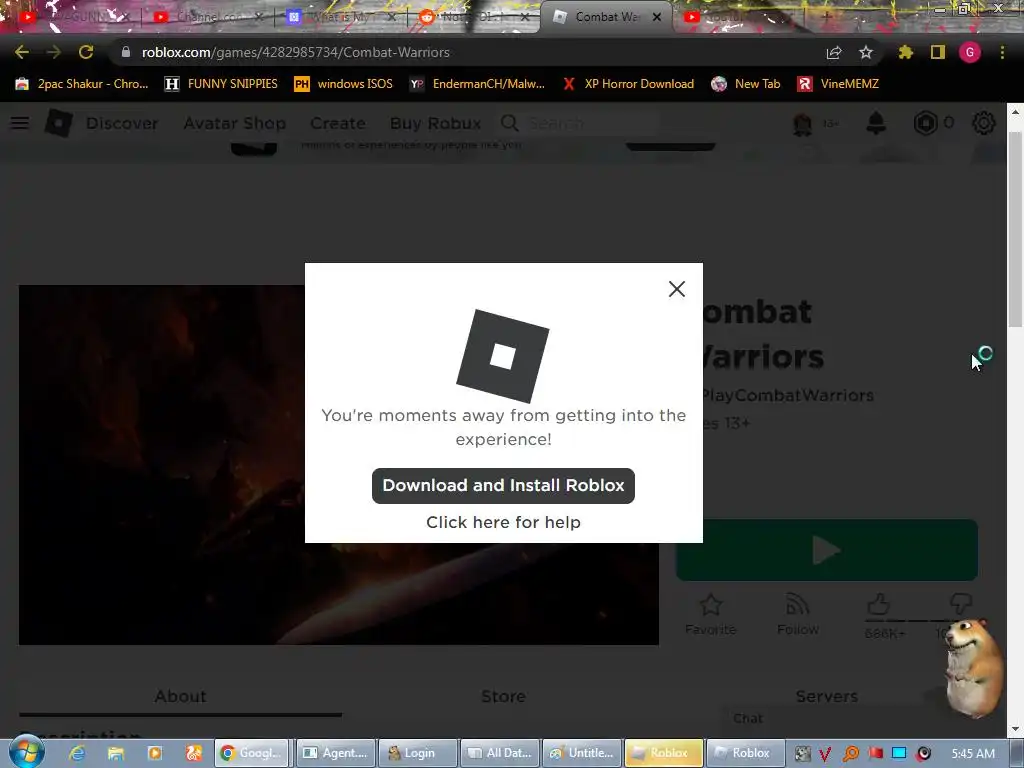The width and height of the screenshot is (1024, 768).
Task: Launch Internet Explorer from taskbar
Action: pyautogui.click(x=77, y=753)
